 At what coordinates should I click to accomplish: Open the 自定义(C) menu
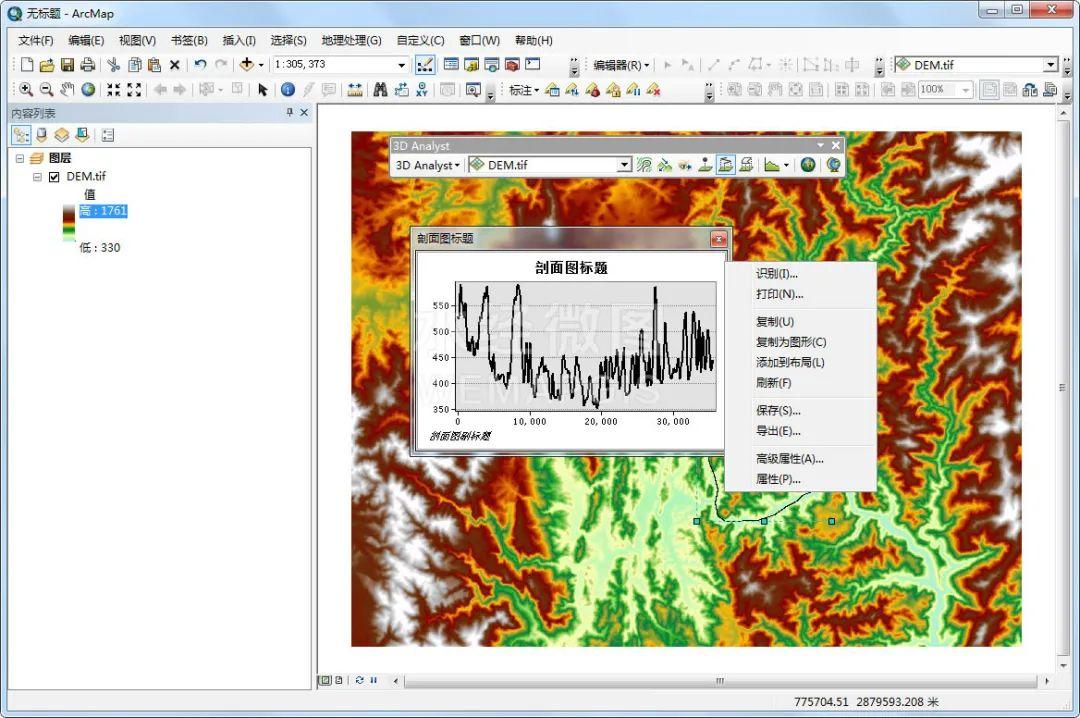click(420, 41)
